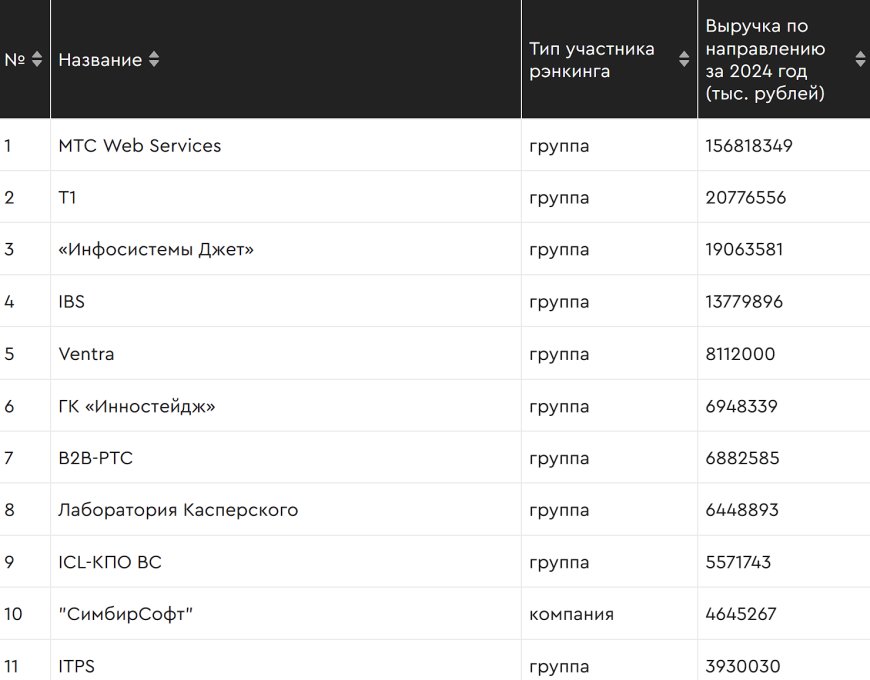The image size is (870, 680).
Task: Click группа type in Ventra row
Action: [559, 356]
